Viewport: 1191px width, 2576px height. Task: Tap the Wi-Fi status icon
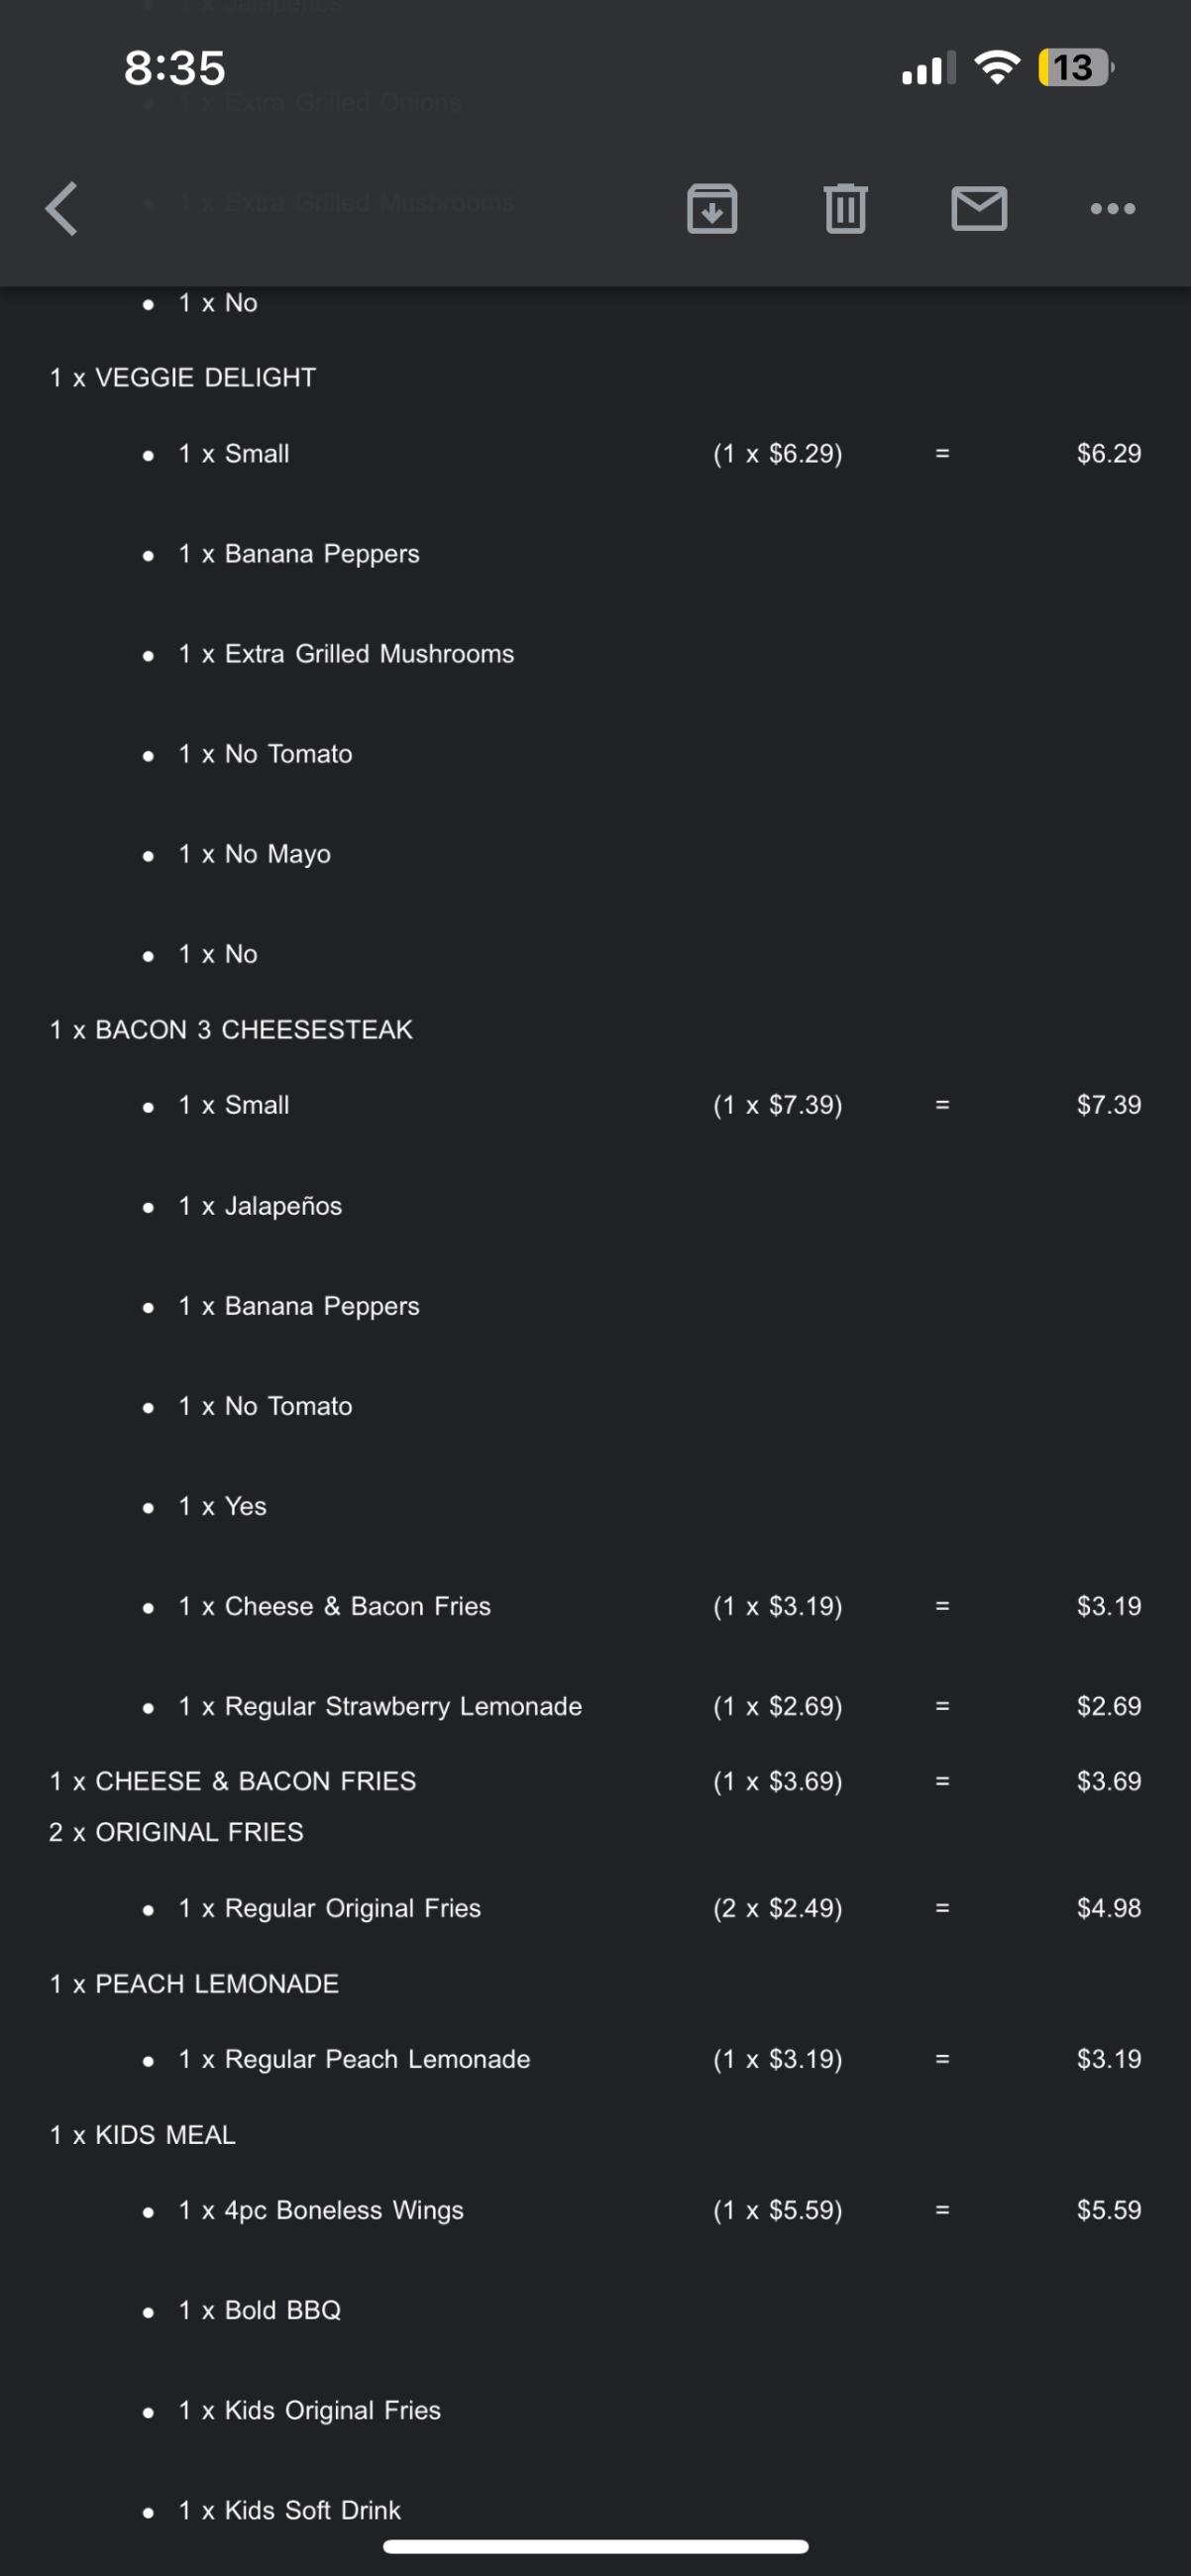[996, 68]
